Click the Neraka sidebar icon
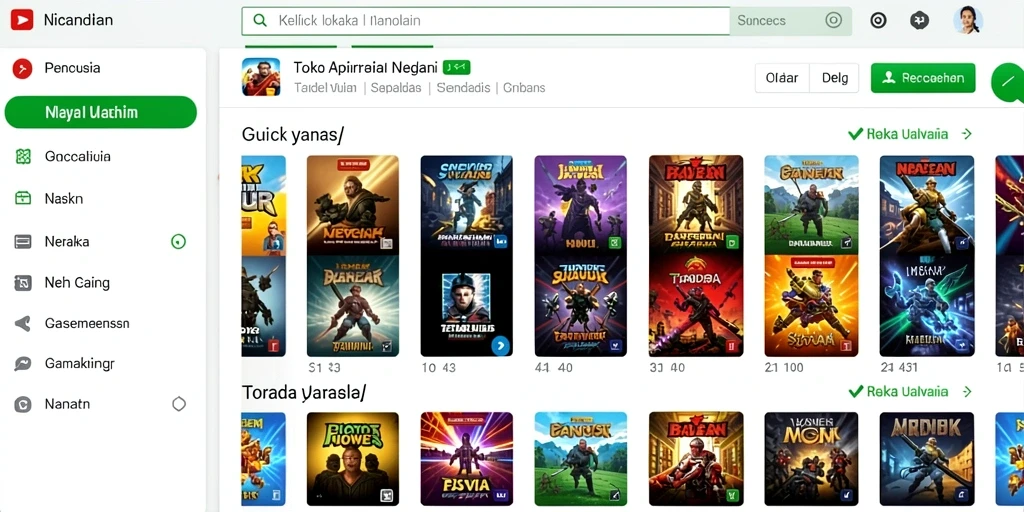 pos(23,242)
